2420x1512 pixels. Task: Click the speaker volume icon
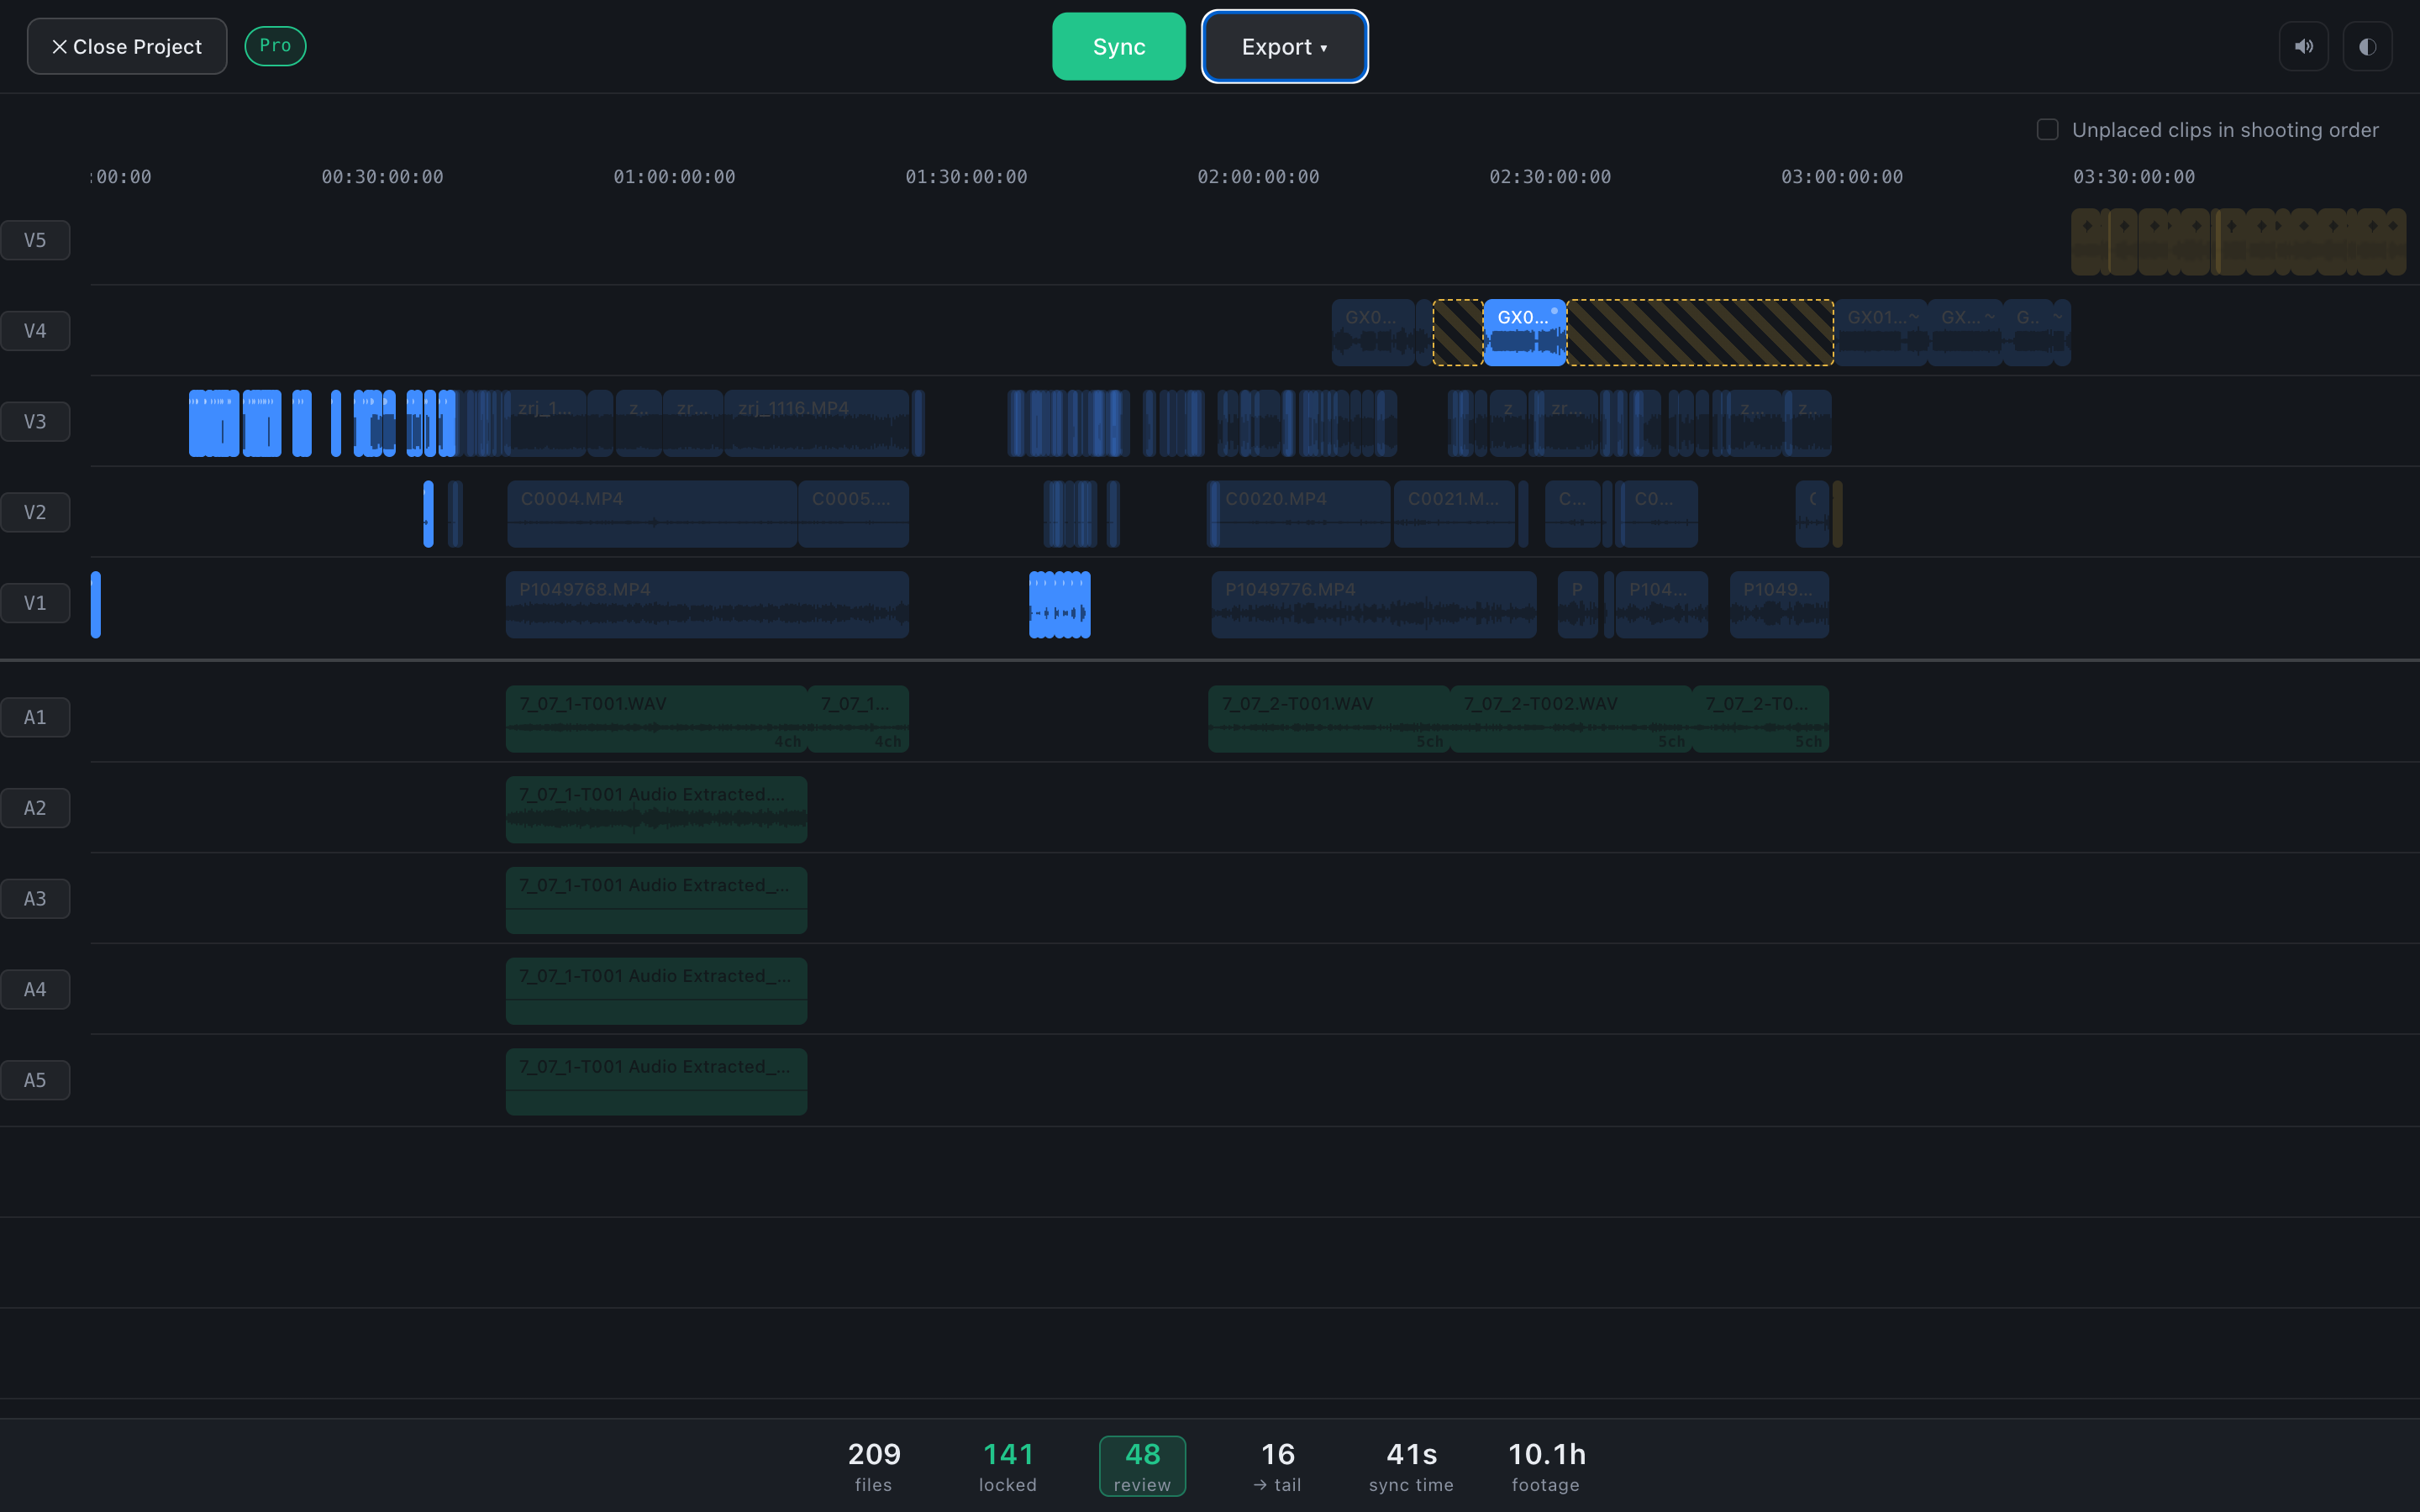[2303, 46]
